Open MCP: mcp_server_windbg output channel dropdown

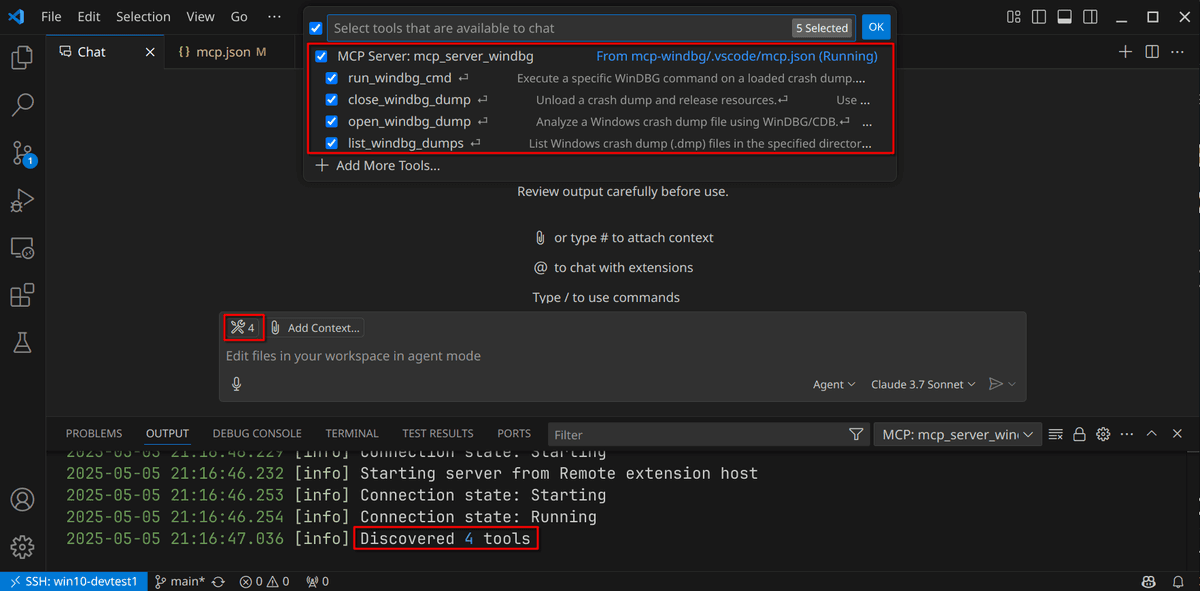click(957, 434)
